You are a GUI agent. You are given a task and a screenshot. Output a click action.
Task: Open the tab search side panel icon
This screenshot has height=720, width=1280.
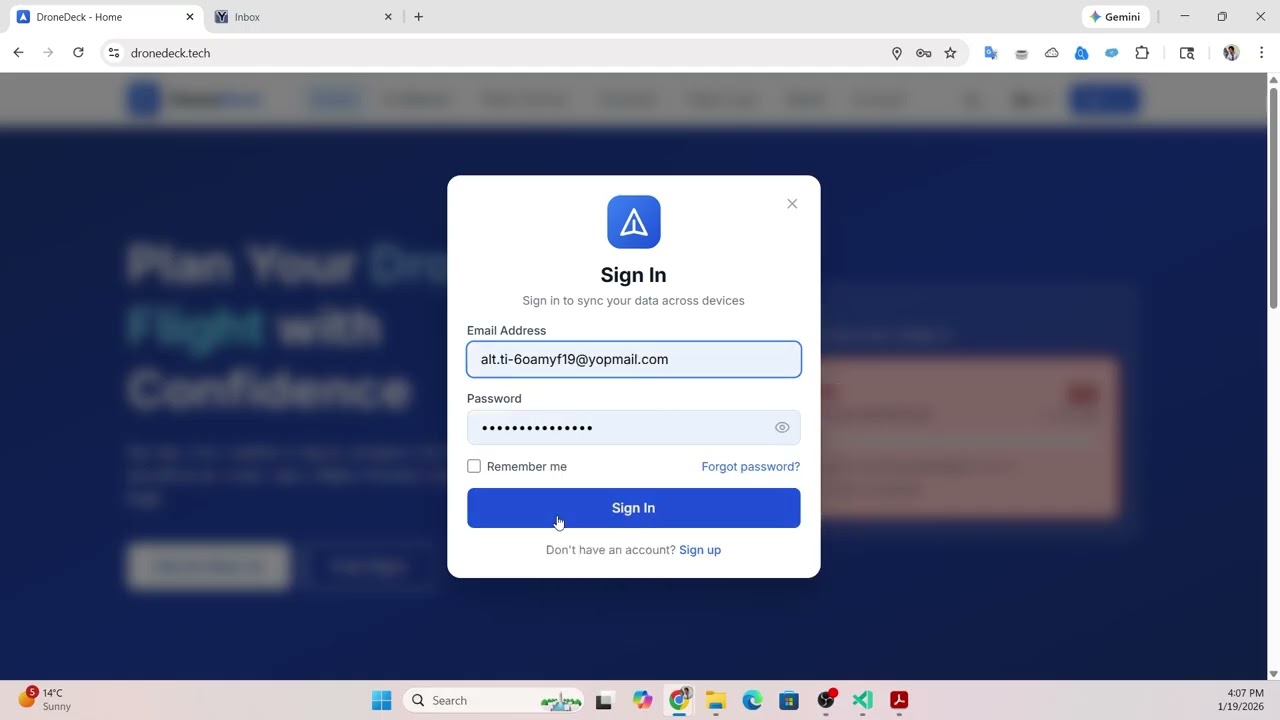pos(1187,53)
